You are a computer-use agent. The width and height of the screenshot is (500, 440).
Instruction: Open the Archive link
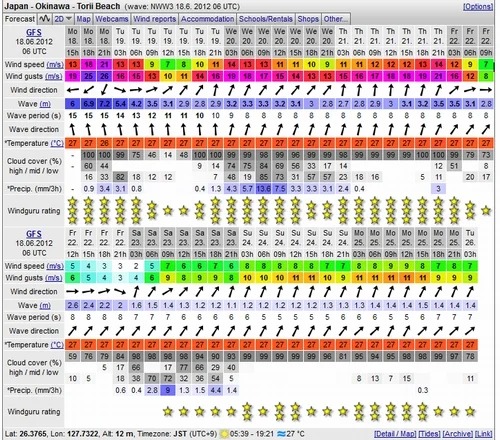[458, 434]
